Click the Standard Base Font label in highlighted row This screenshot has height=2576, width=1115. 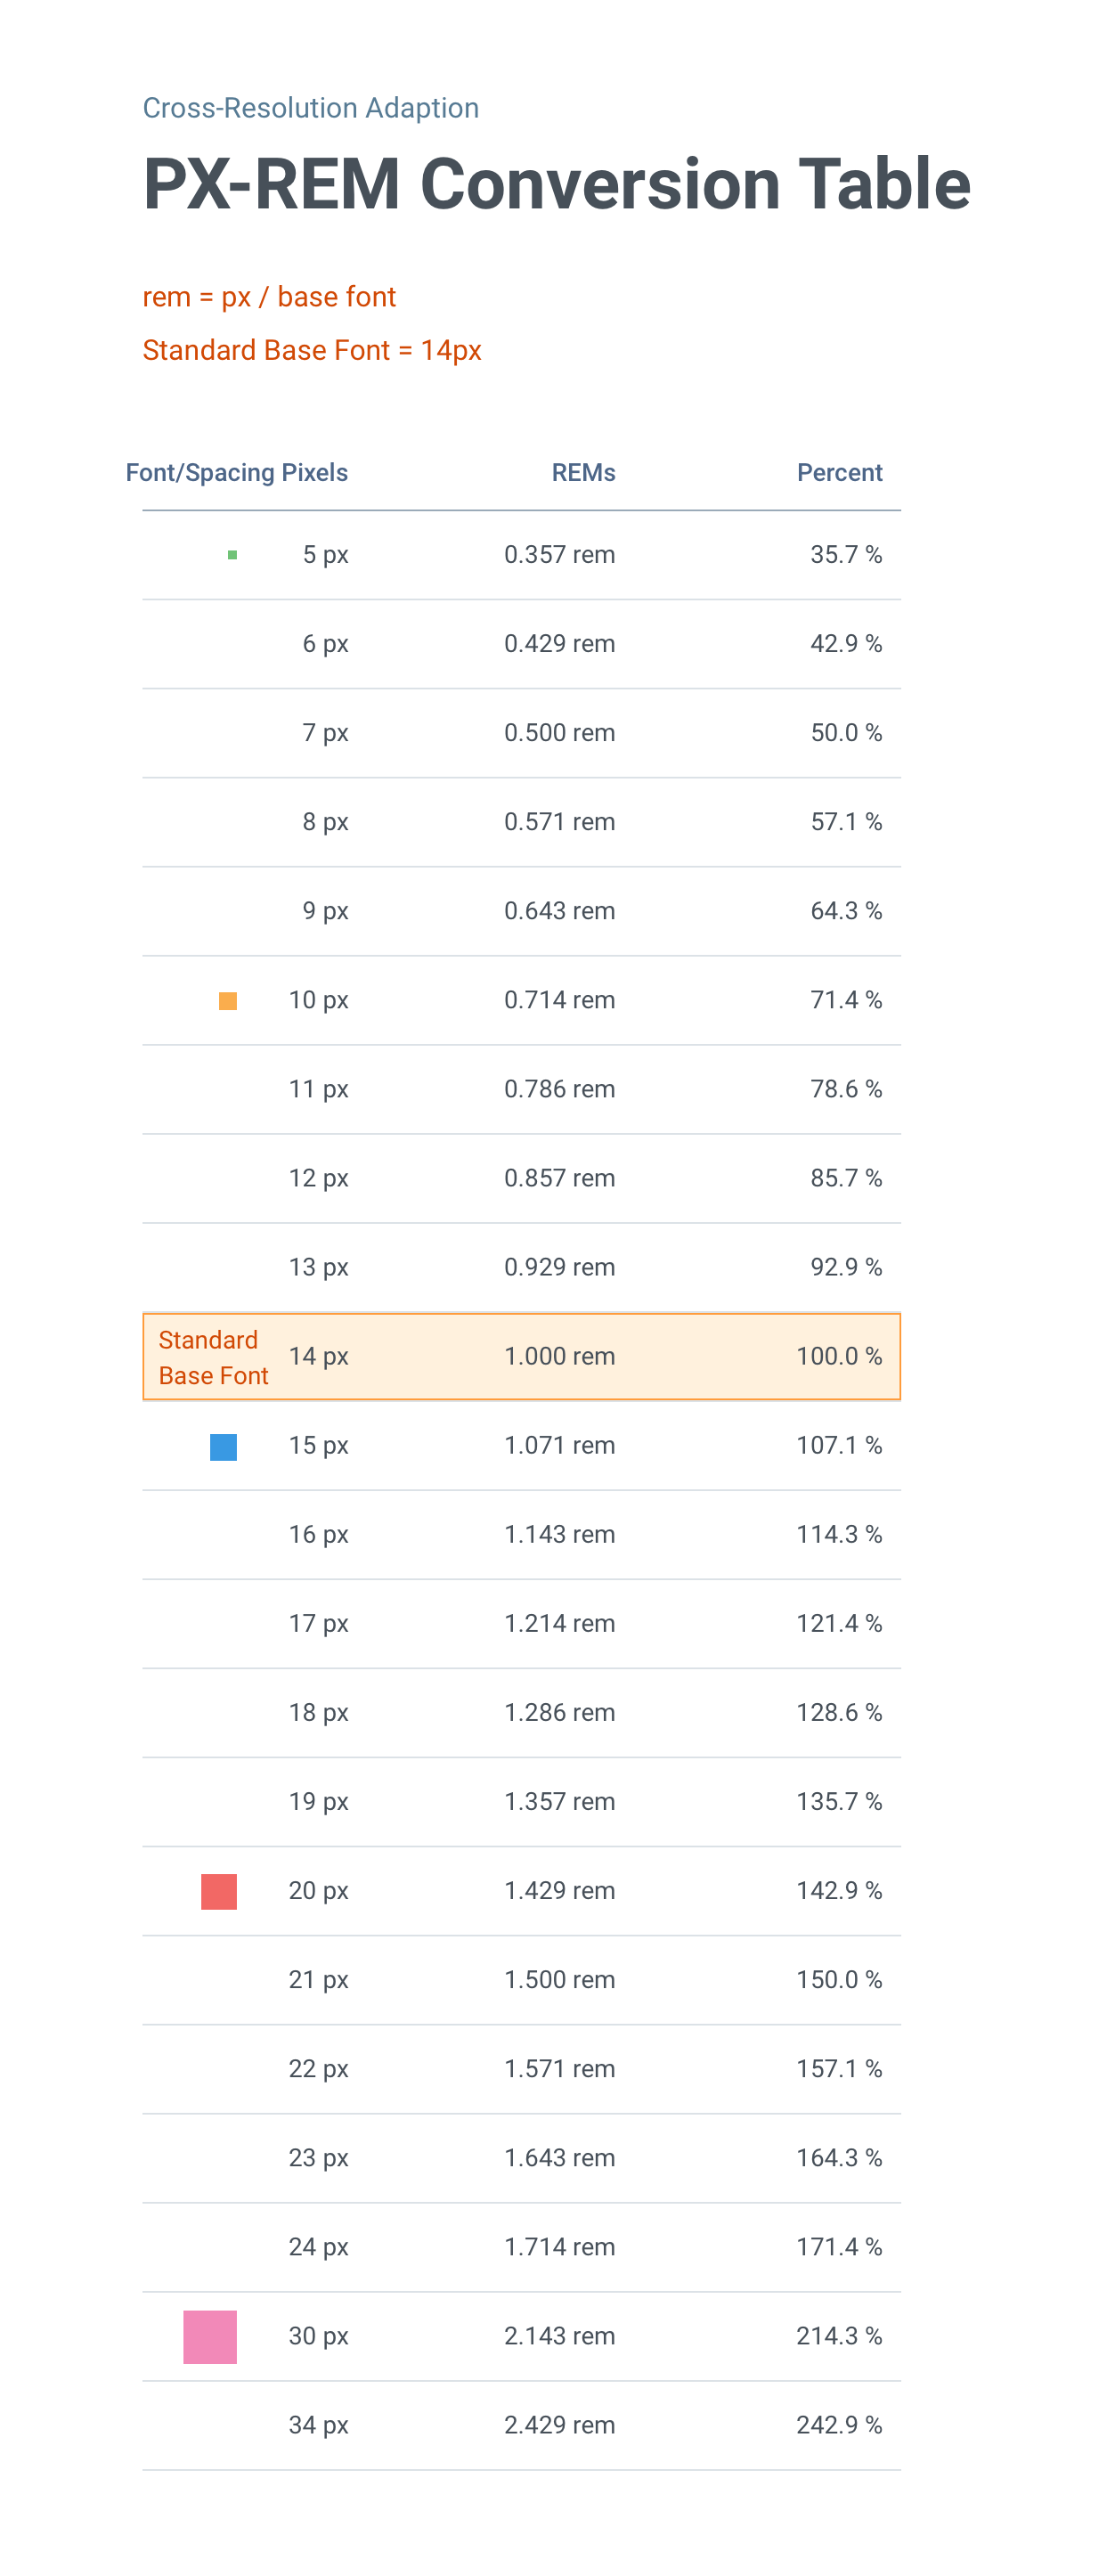pos(213,1357)
